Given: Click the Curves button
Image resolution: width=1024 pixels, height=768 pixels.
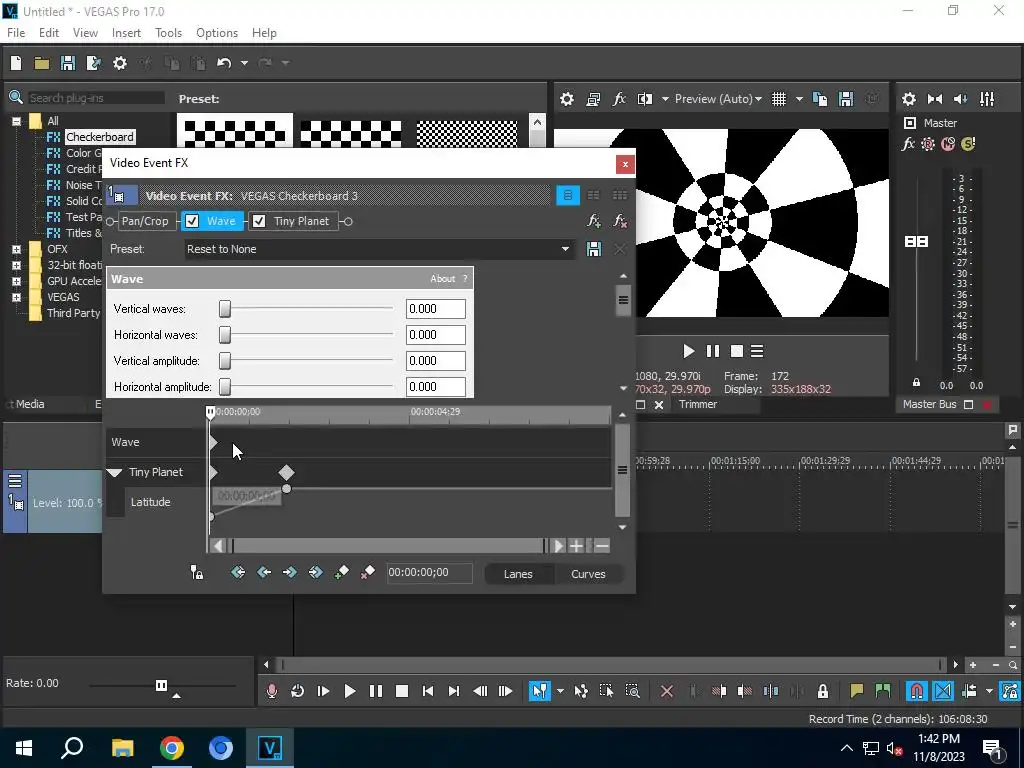Looking at the screenshot, I should (x=588, y=574).
